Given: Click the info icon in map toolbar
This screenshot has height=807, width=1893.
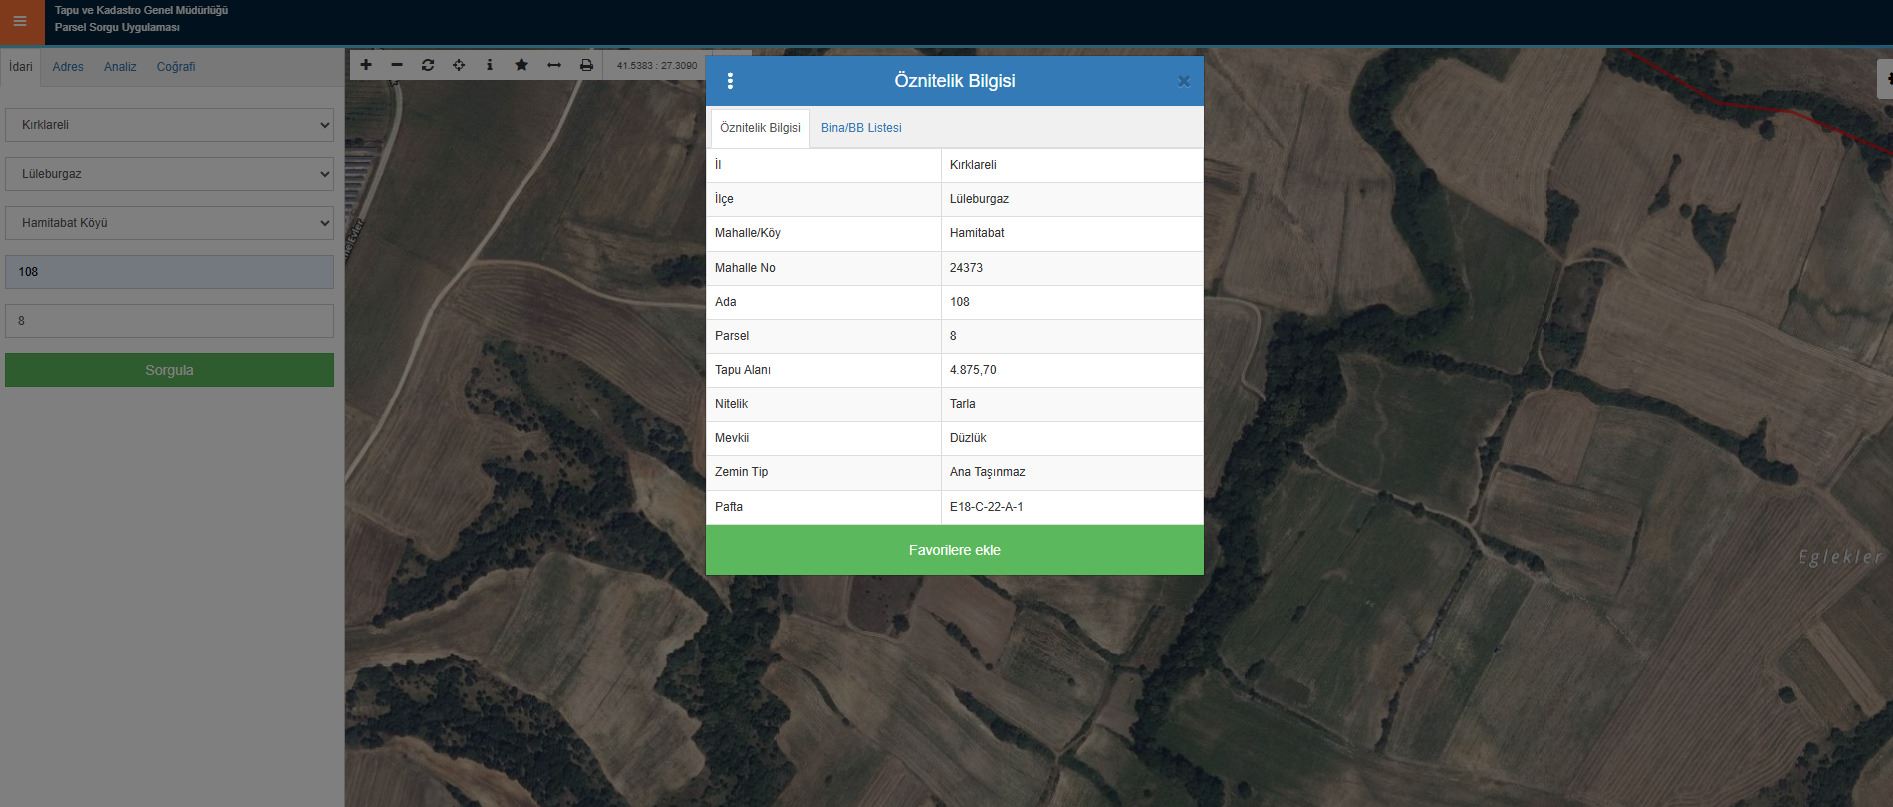Looking at the screenshot, I should (x=489, y=65).
